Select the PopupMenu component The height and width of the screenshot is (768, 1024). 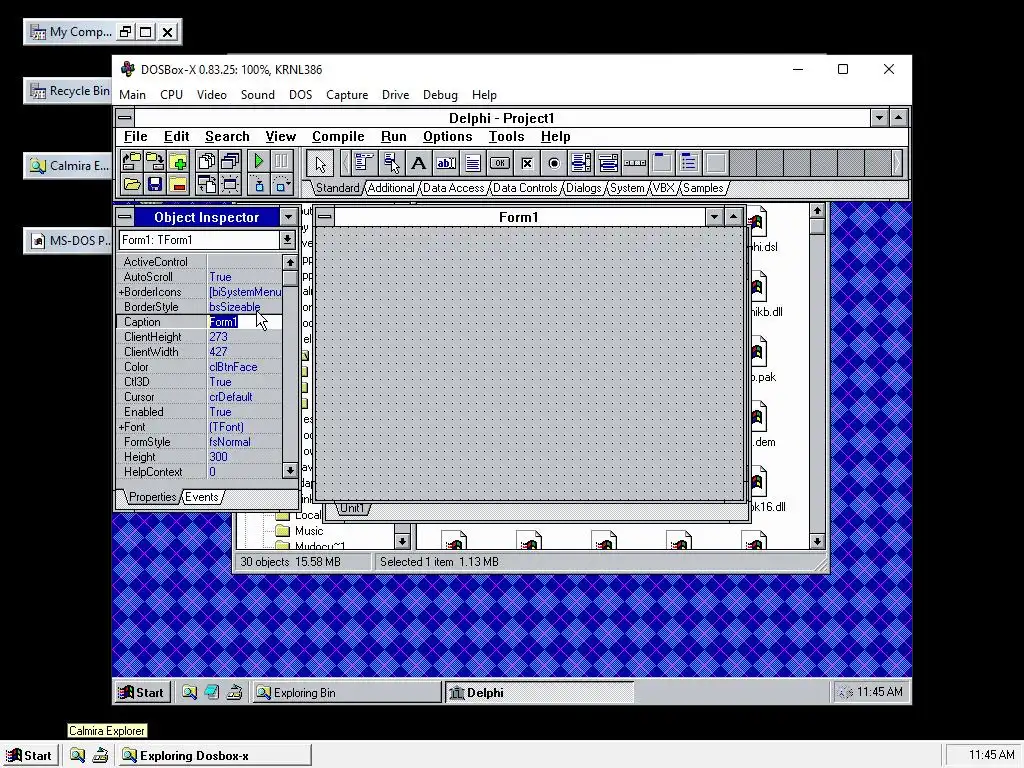point(391,163)
